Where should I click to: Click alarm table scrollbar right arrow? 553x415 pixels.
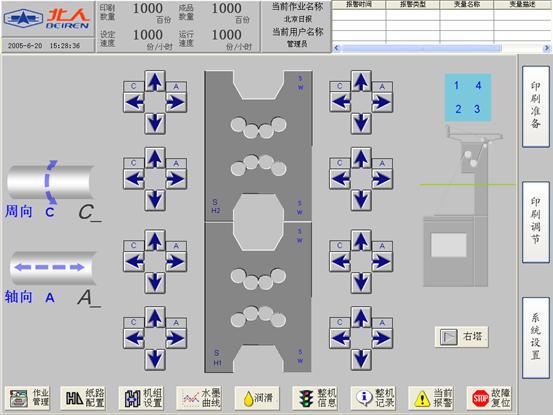pos(547,48)
